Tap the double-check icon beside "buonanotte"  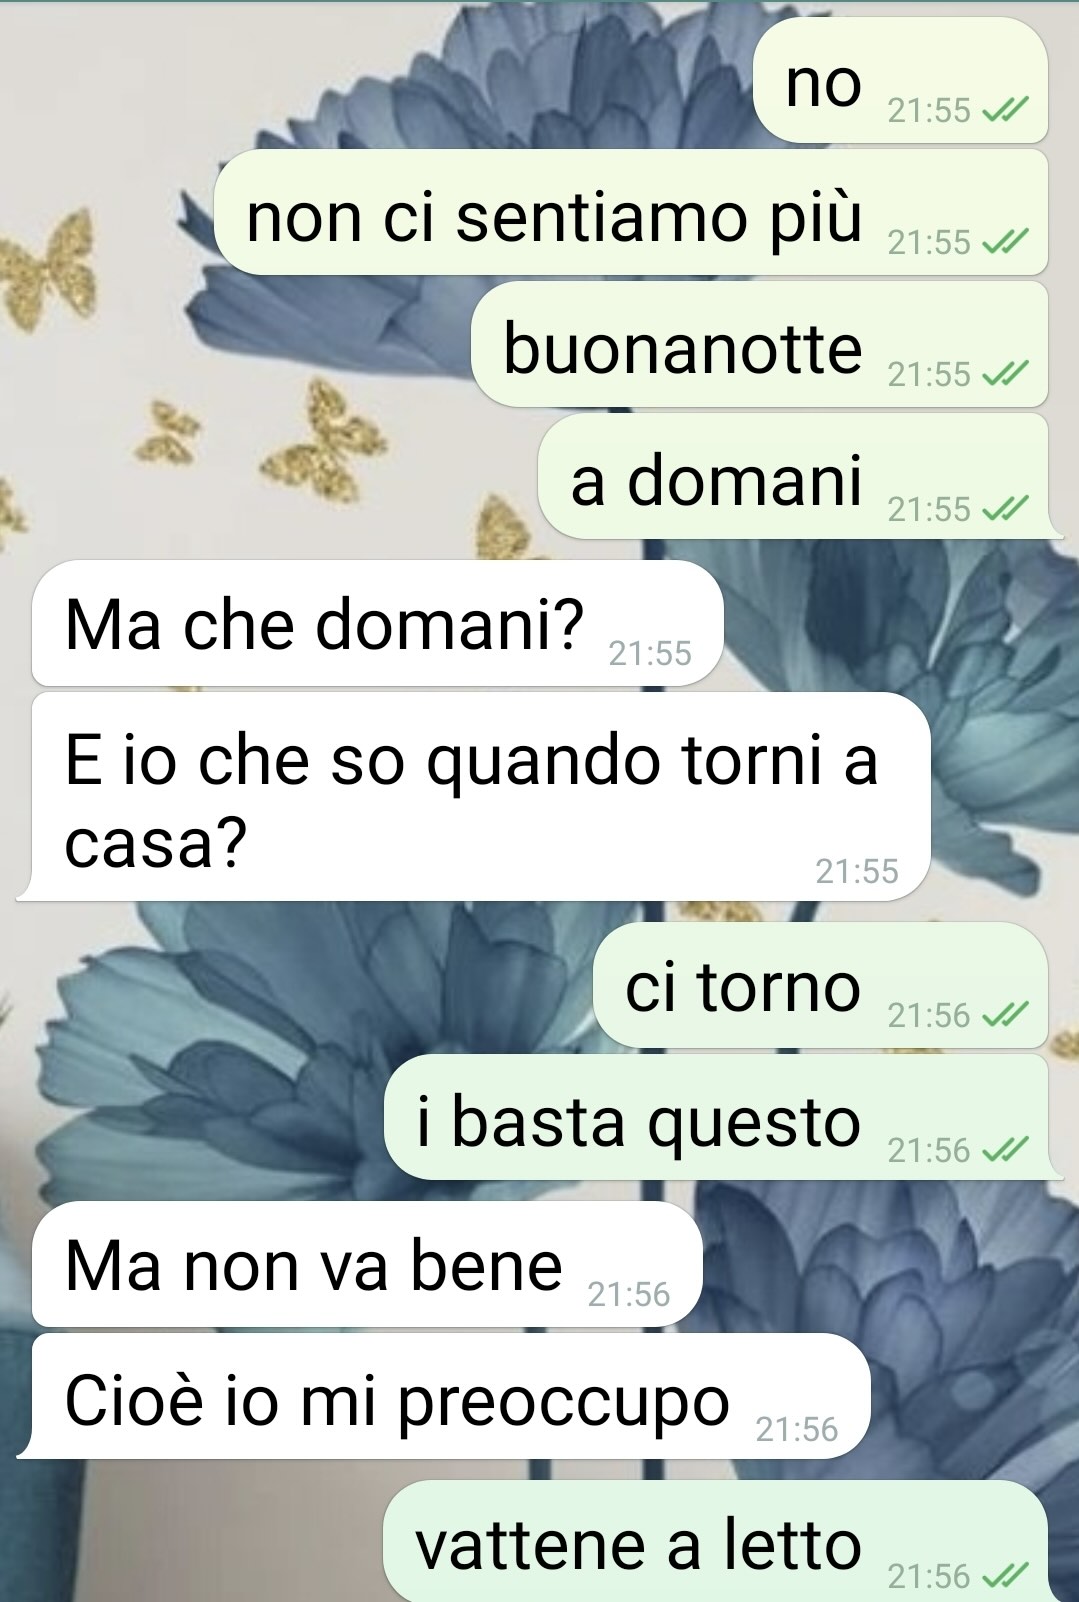tap(1005, 374)
